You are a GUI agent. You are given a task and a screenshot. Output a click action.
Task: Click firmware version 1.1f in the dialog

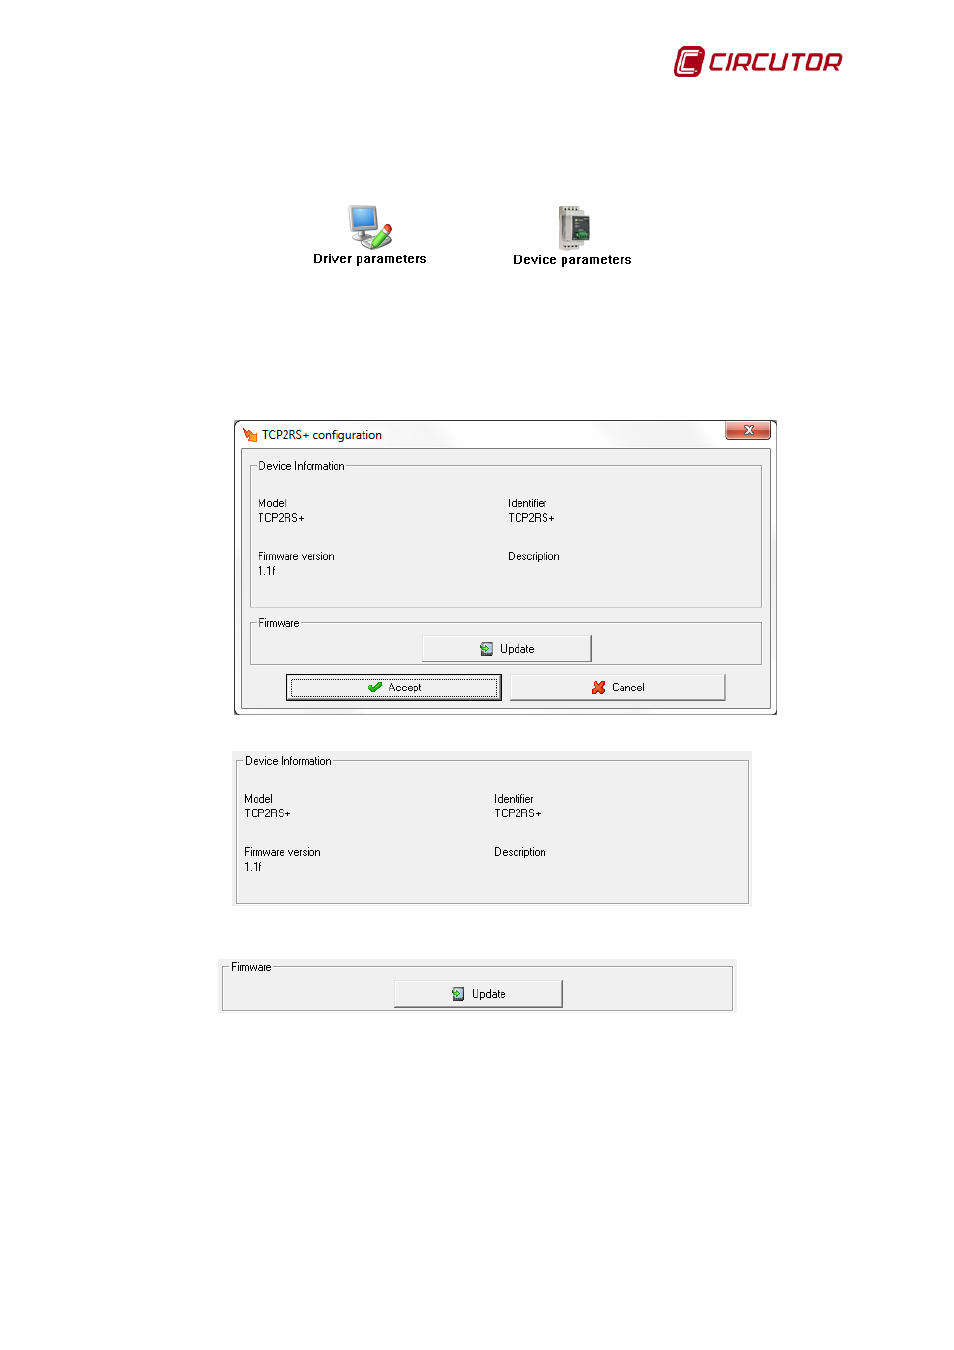tap(267, 571)
